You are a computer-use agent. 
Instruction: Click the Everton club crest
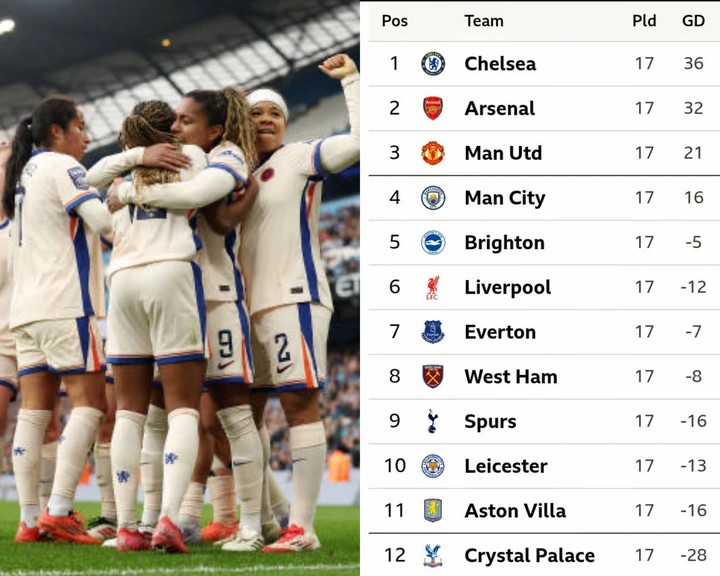coord(433,332)
